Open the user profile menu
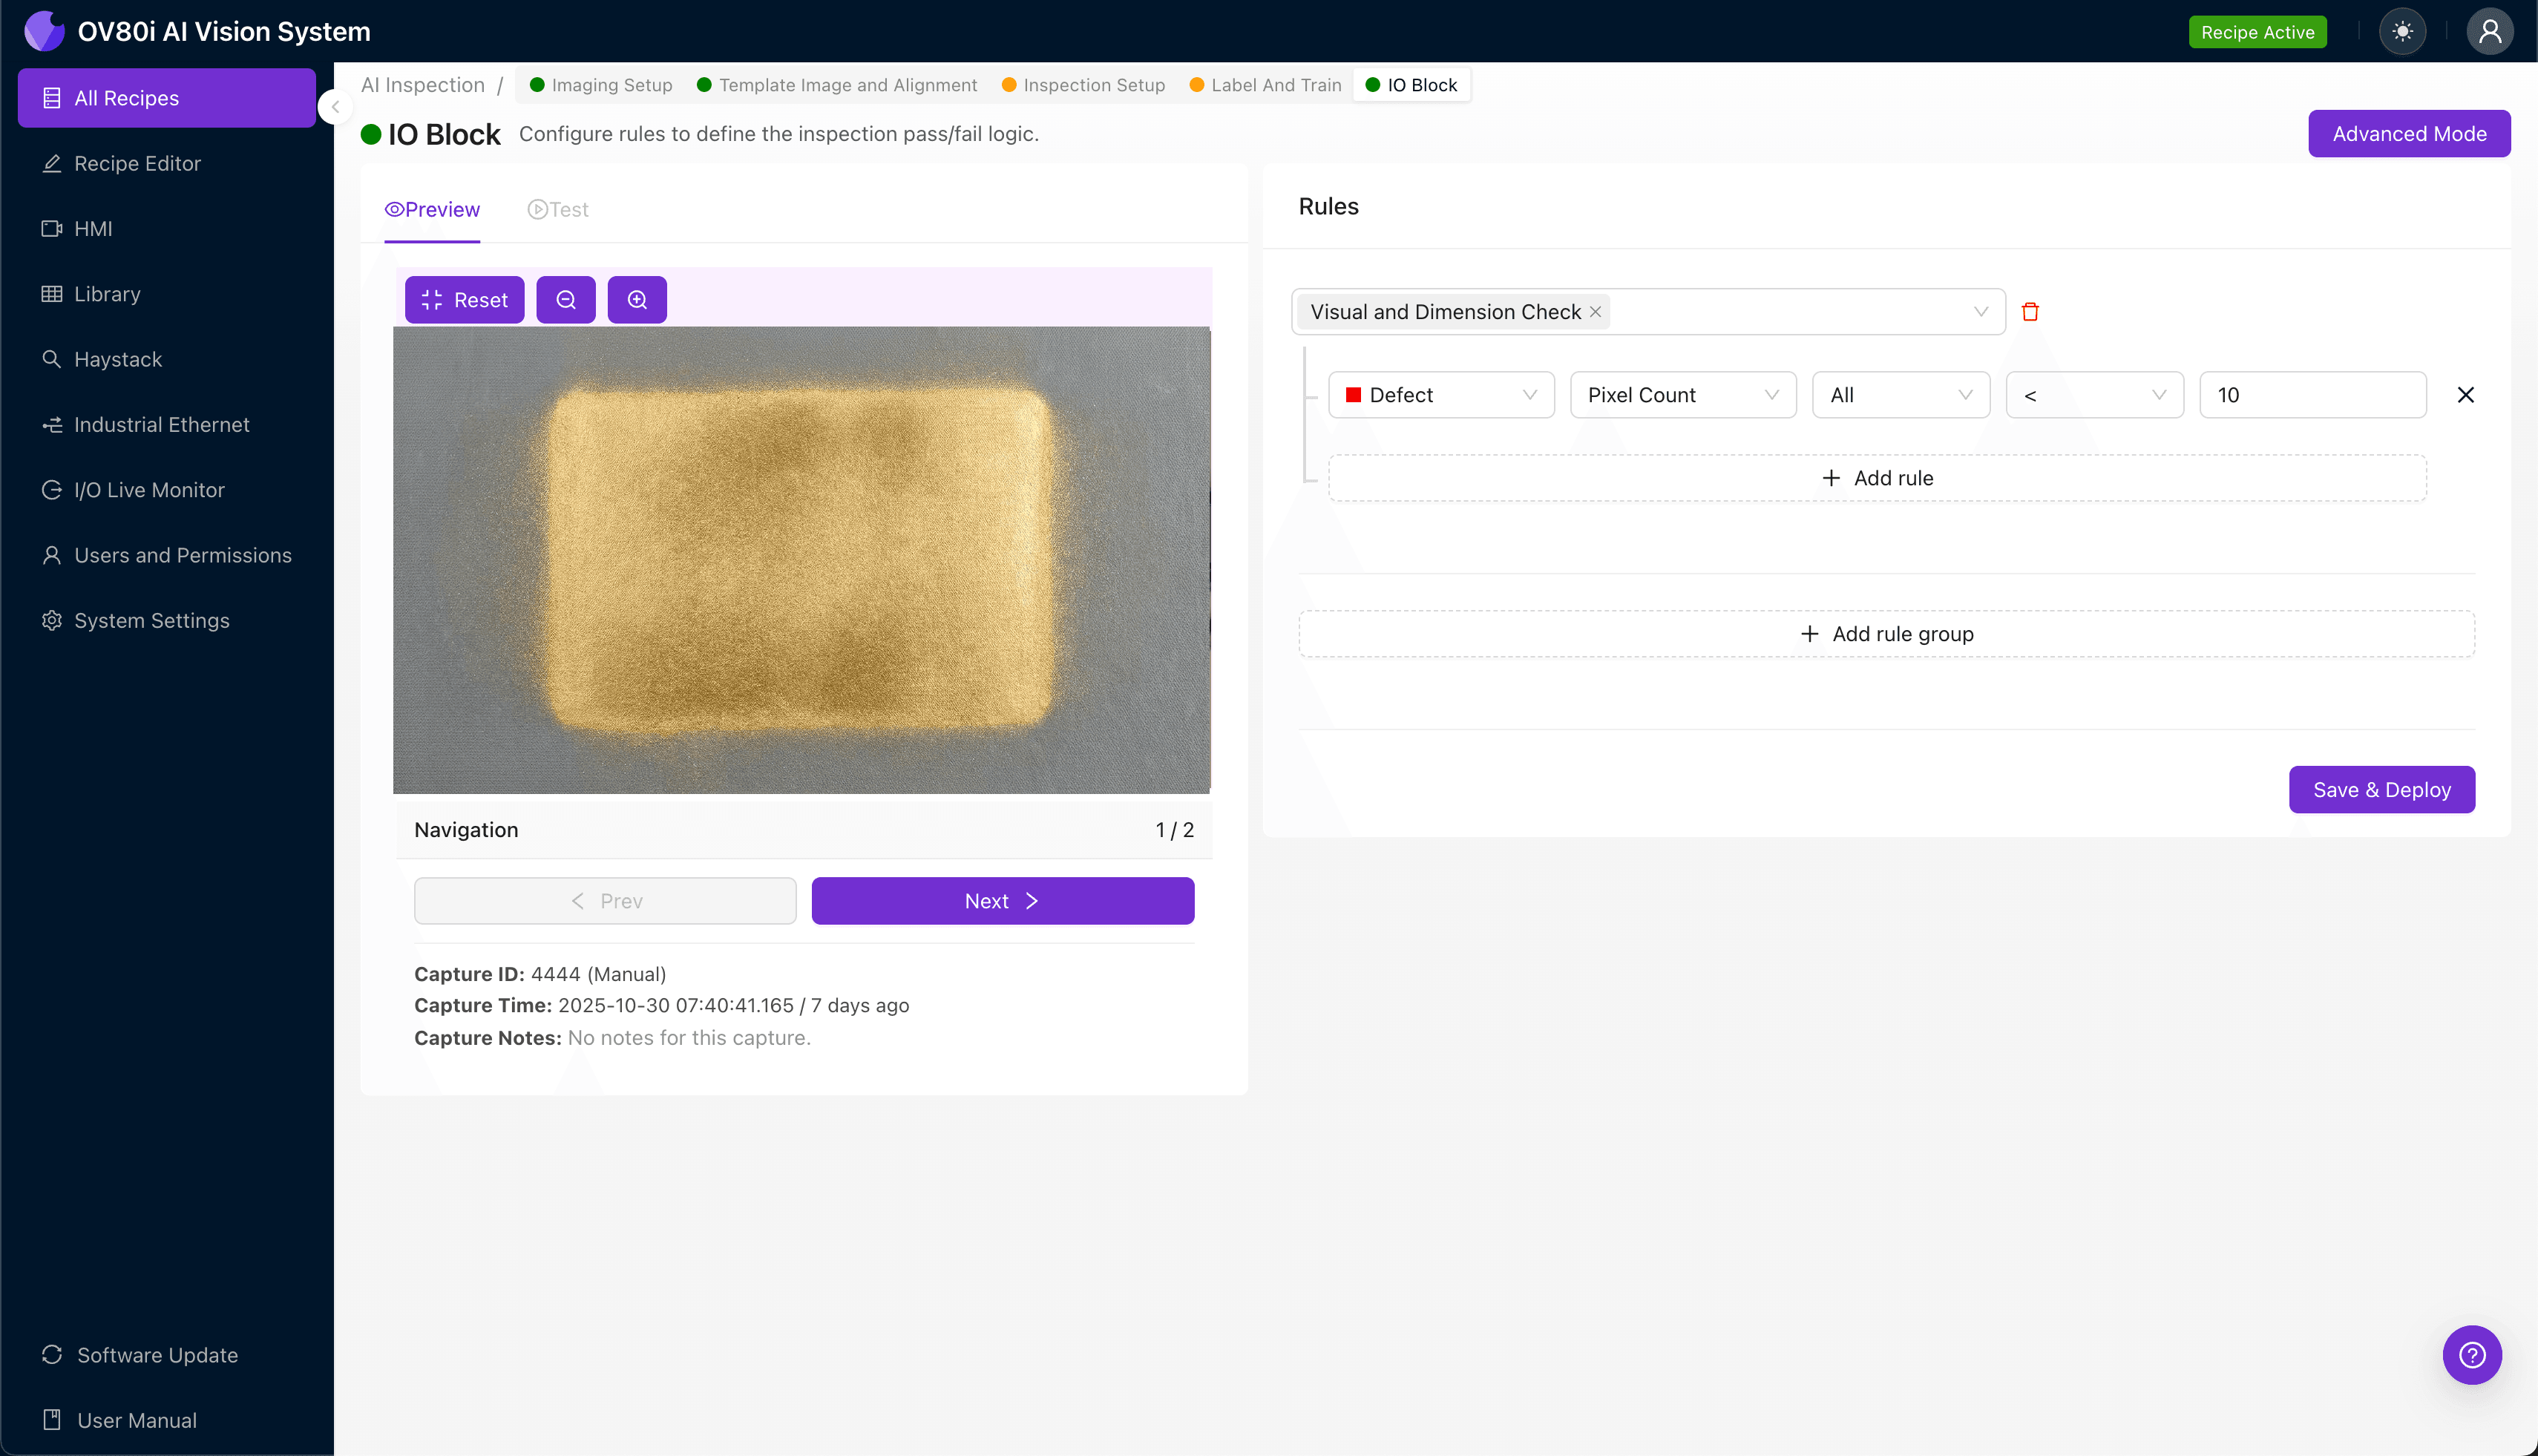Image resolution: width=2538 pixels, height=1456 pixels. (x=2489, y=31)
